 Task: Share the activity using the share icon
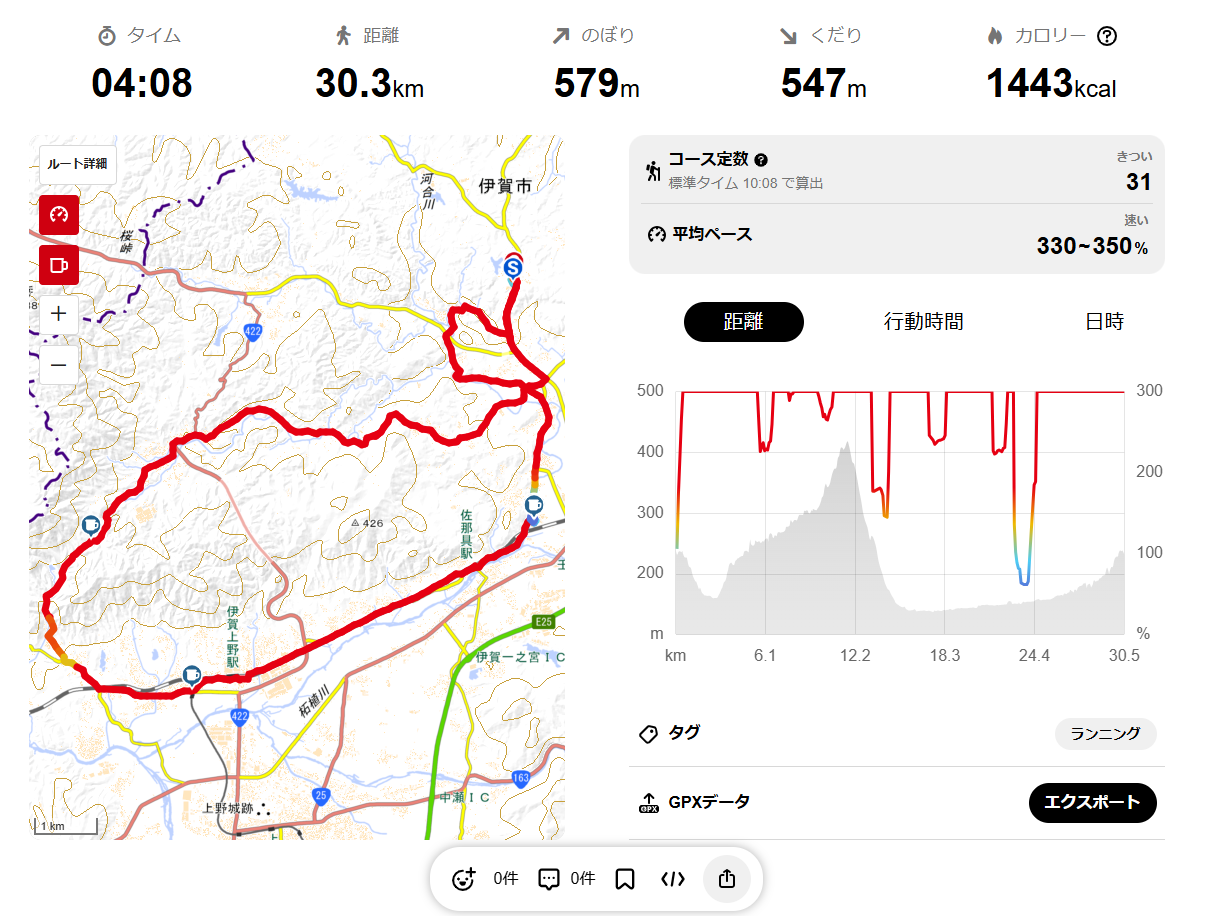pos(727,880)
